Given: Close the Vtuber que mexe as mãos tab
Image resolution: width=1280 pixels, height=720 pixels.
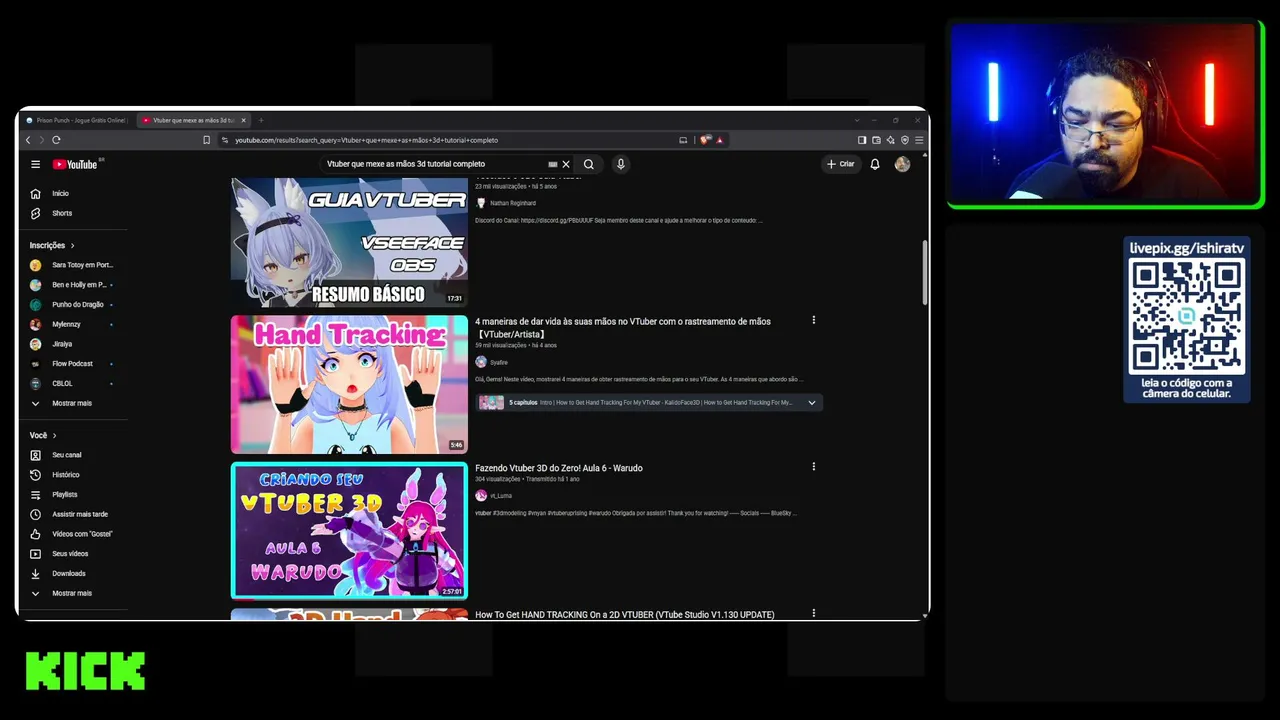Looking at the screenshot, I should tap(244, 120).
